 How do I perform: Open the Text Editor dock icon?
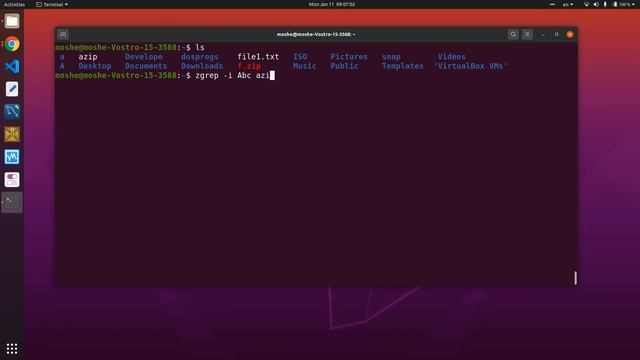12,89
